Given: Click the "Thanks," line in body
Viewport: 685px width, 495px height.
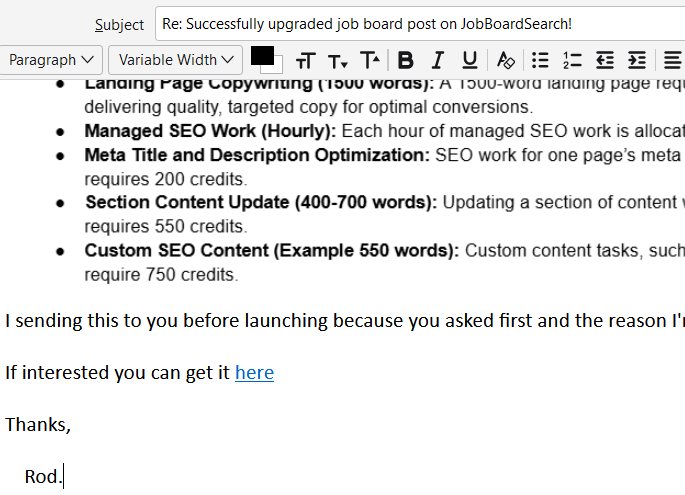Looking at the screenshot, I should tap(38, 424).
